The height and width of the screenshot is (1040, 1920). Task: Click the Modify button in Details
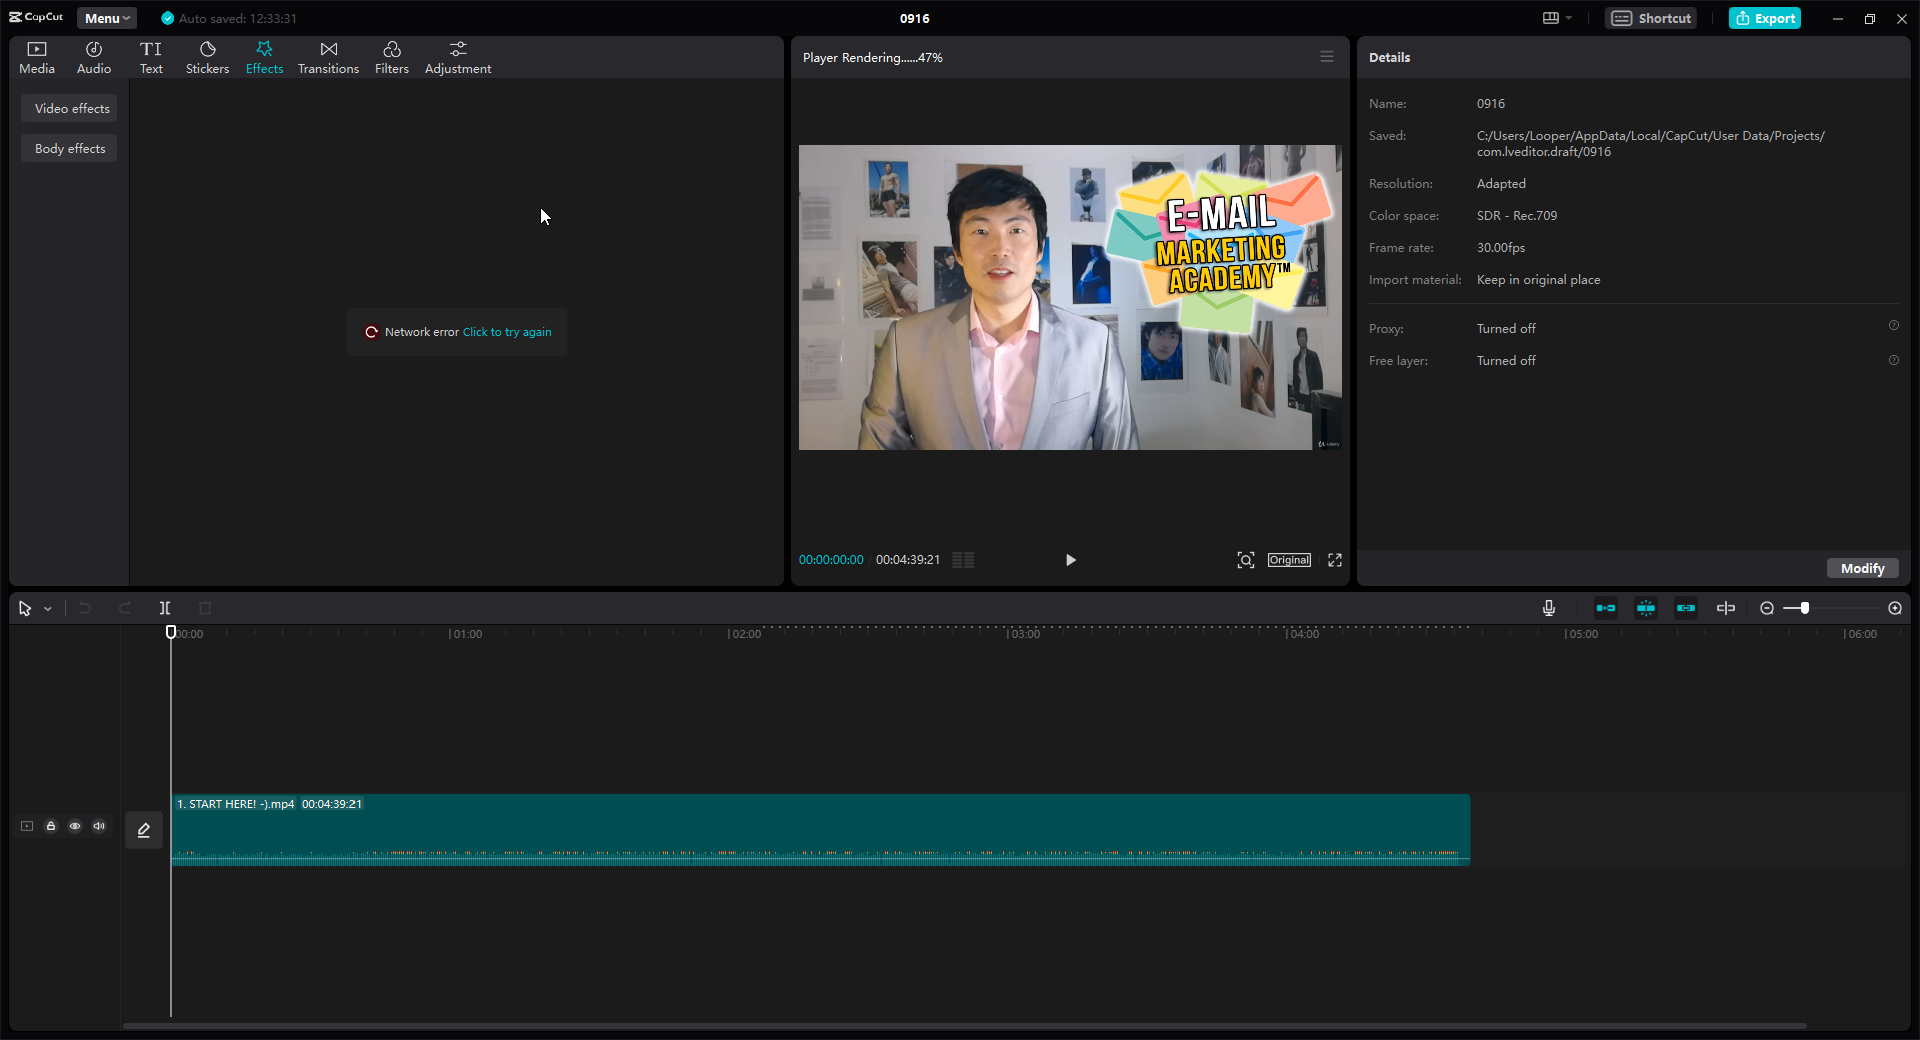pos(1862,568)
